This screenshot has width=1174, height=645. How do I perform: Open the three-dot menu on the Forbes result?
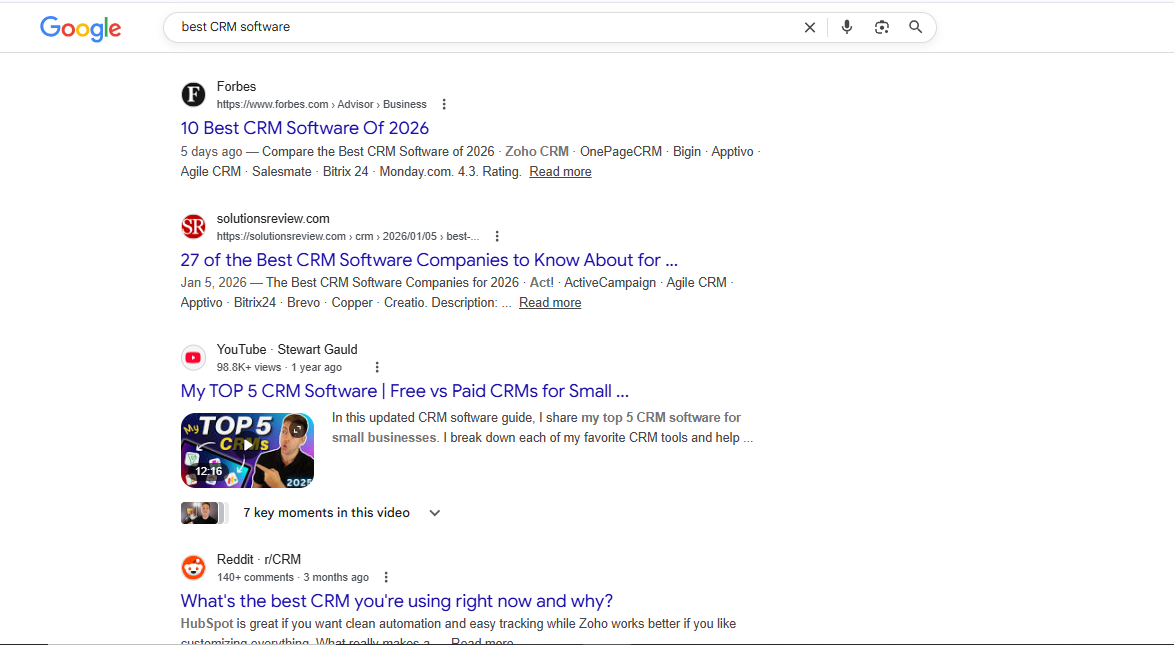point(444,103)
